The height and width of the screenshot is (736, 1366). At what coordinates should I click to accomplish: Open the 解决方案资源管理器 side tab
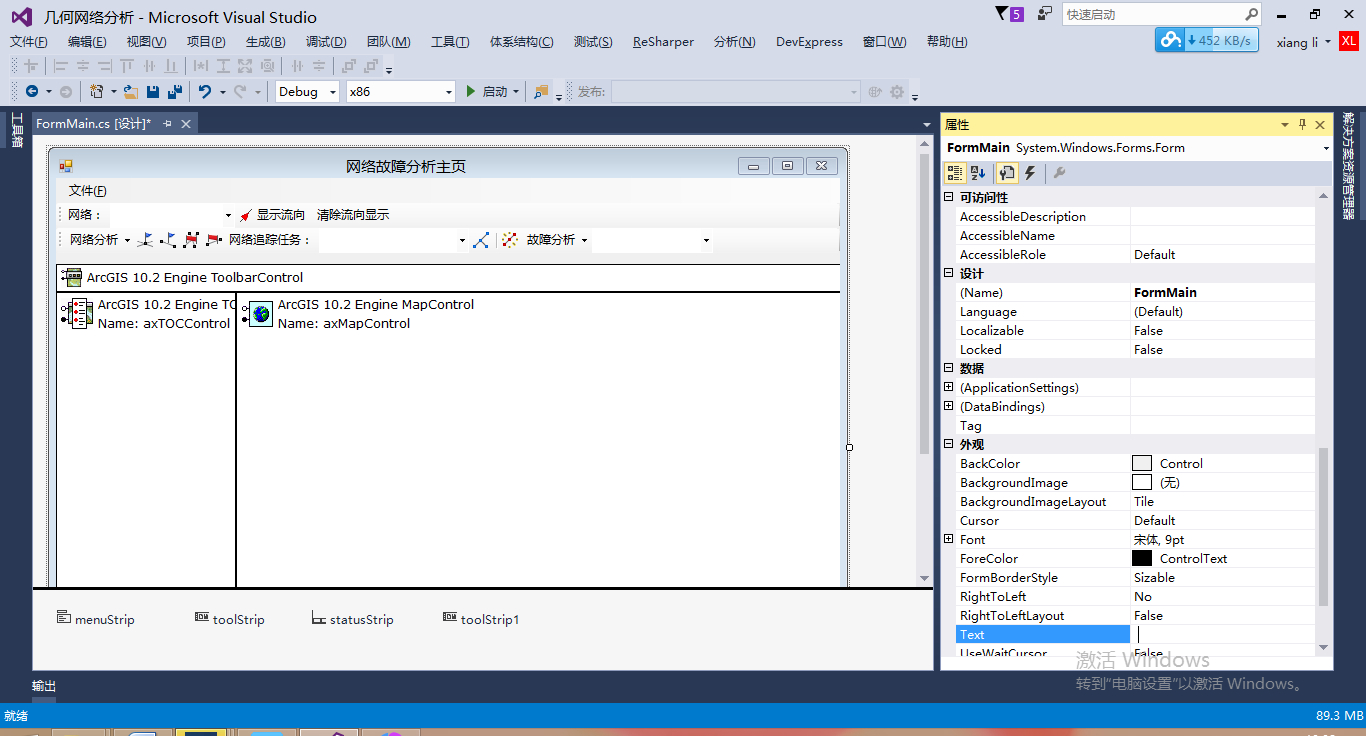click(x=1349, y=166)
